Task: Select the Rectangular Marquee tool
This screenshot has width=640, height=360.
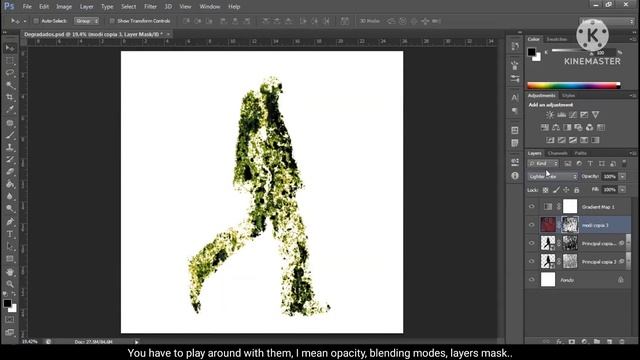Action: click(x=10, y=61)
